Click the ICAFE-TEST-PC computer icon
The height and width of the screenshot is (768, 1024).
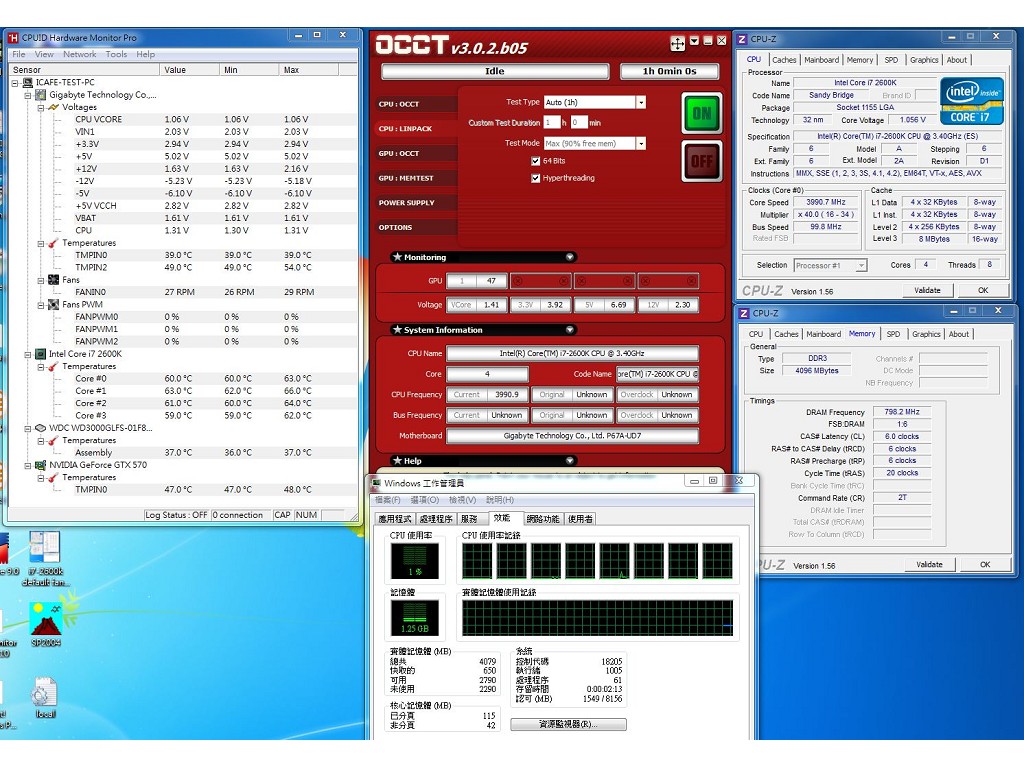27,83
